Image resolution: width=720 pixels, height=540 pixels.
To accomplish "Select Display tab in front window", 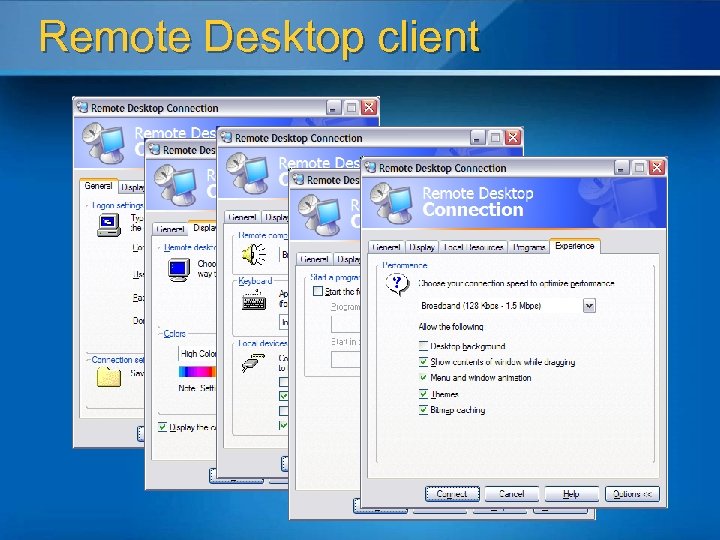I will [x=422, y=247].
